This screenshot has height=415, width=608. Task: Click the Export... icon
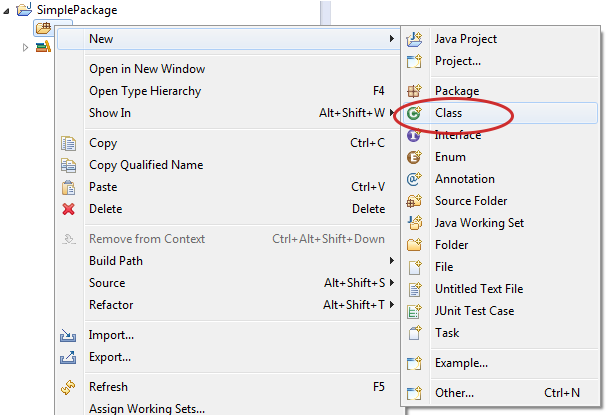coord(68,358)
